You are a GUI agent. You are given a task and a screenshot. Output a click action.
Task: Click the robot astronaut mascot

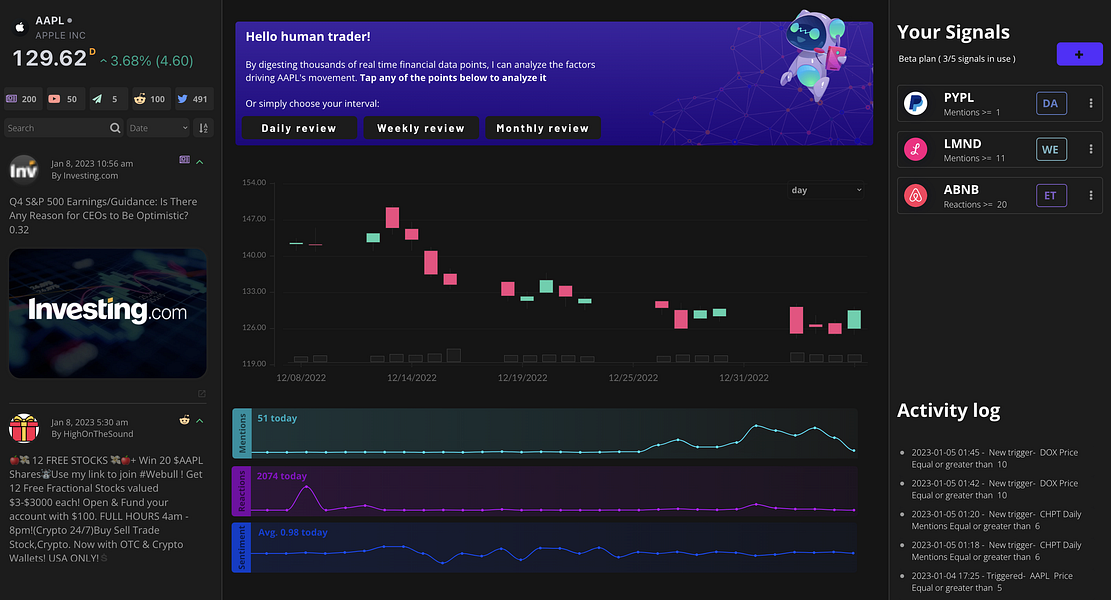(x=815, y=55)
